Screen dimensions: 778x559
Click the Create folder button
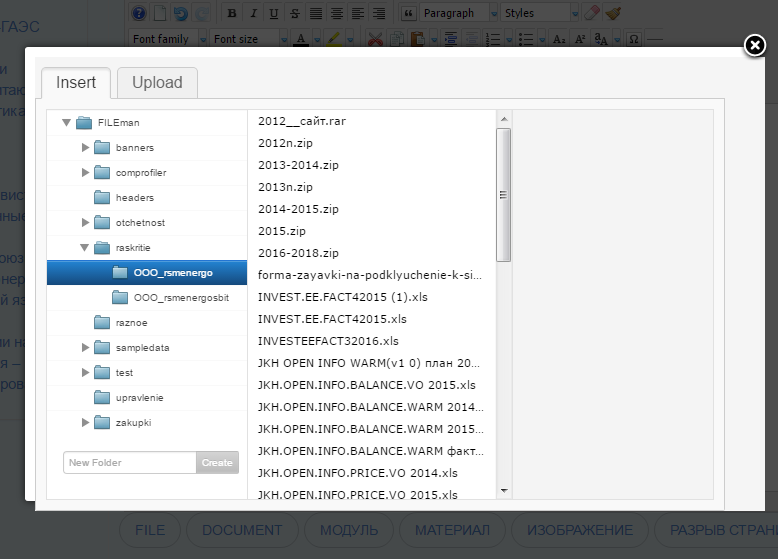(217, 462)
